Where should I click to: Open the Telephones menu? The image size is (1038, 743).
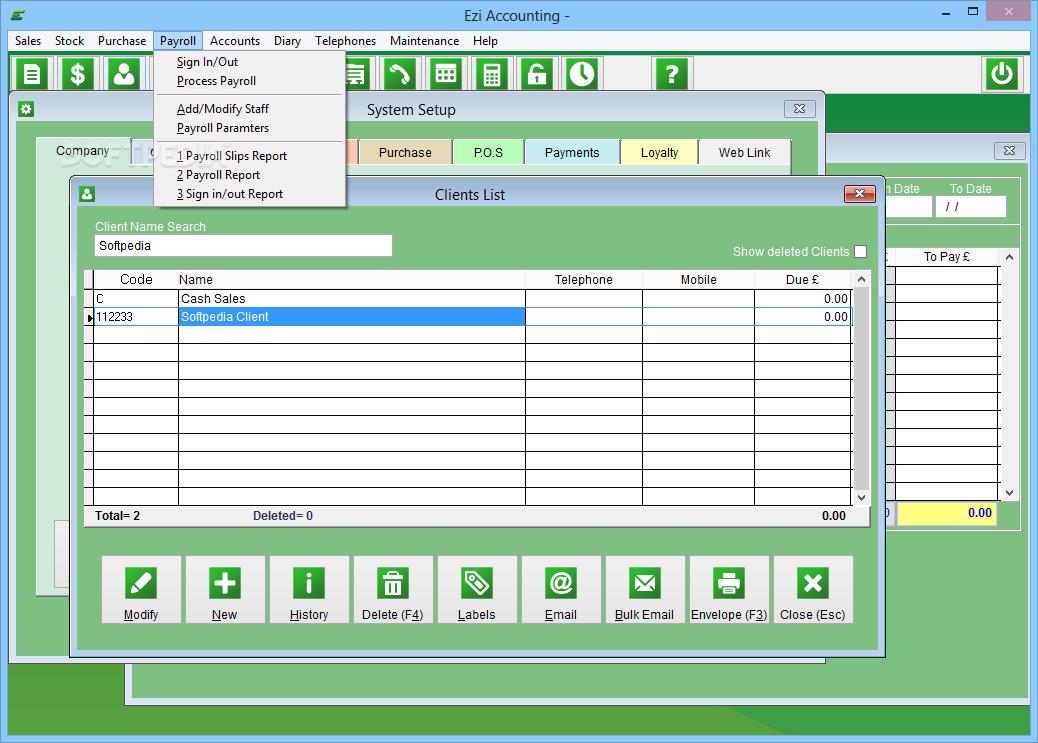pos(346,40)
